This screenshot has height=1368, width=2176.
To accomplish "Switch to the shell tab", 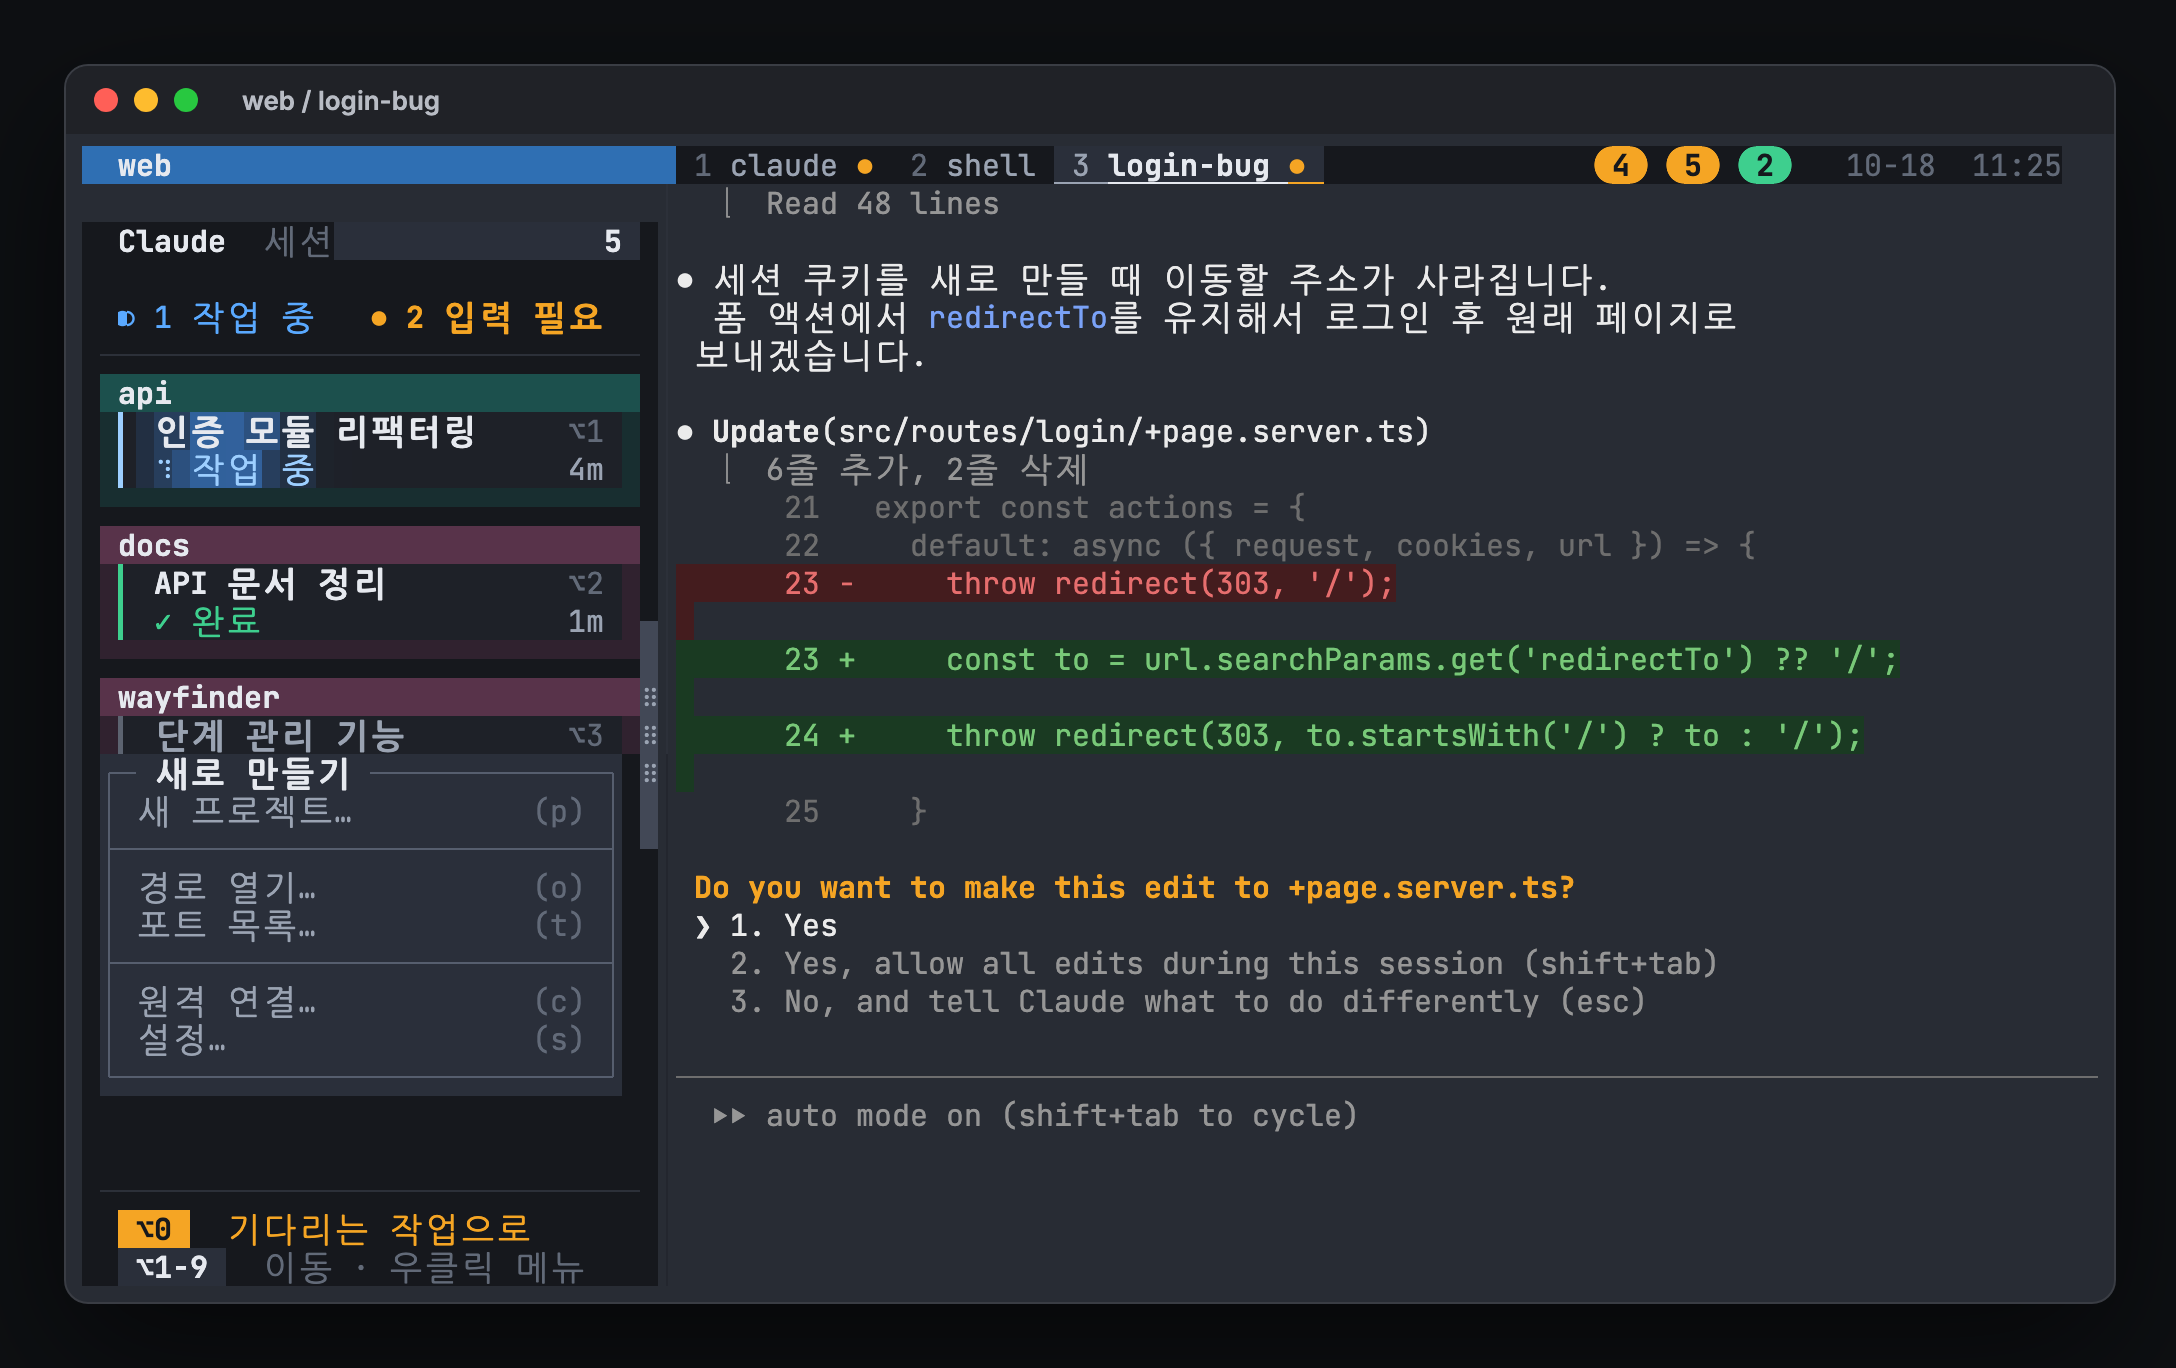I will coord(972,165).
